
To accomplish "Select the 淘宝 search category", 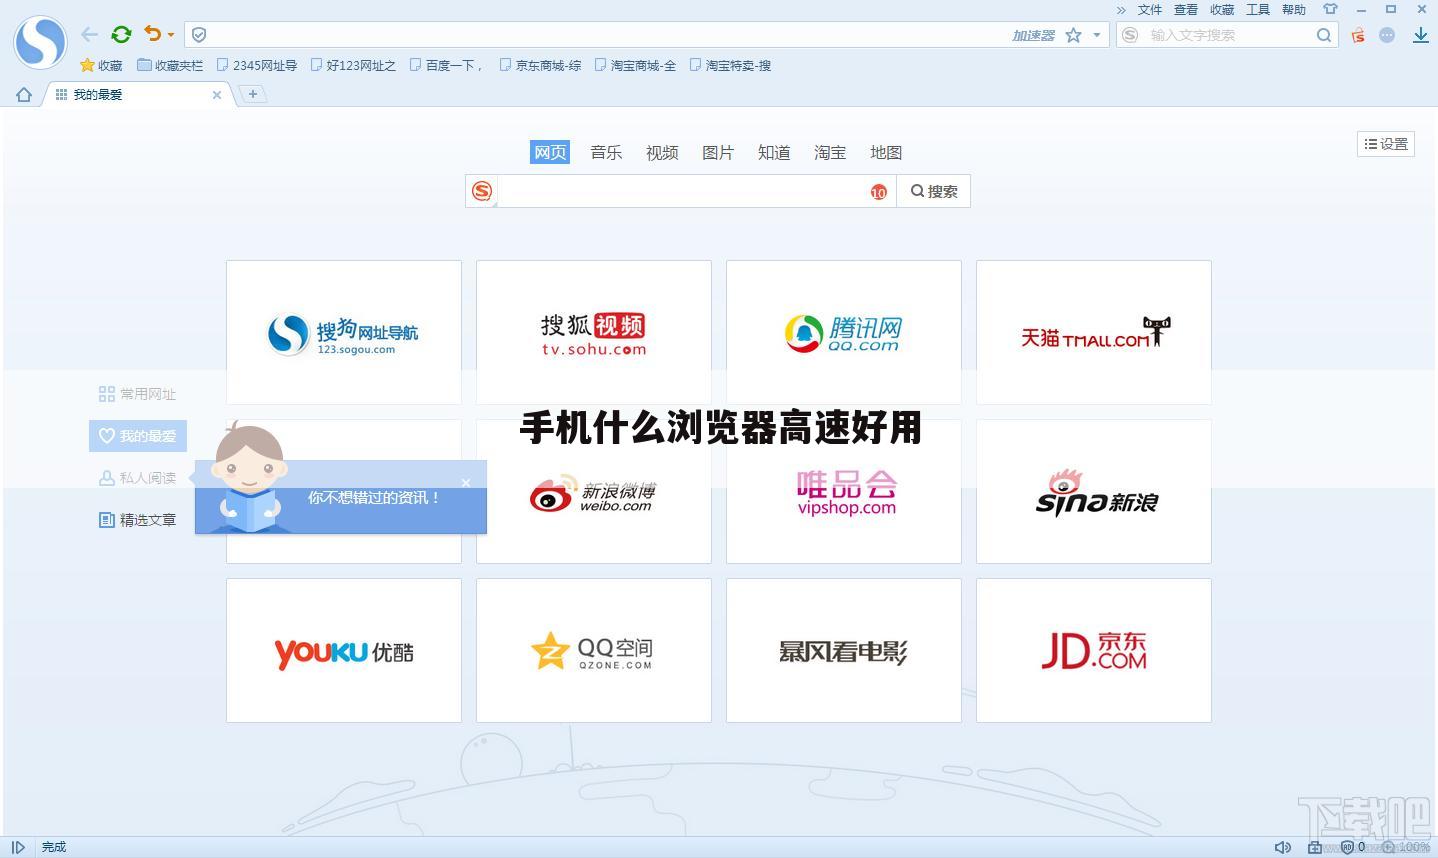I will 830,152.
